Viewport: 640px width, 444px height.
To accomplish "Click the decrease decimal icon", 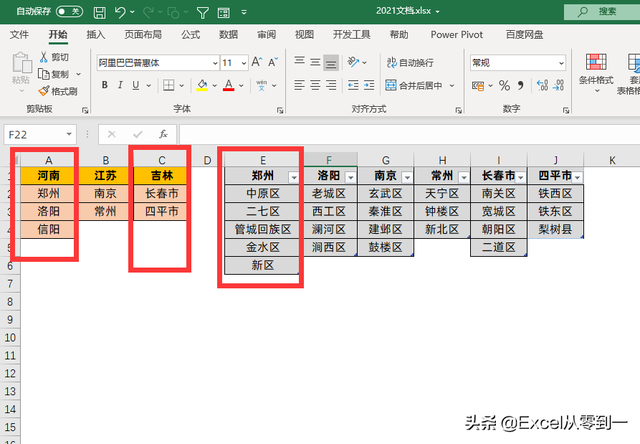I will pos(558,85).
